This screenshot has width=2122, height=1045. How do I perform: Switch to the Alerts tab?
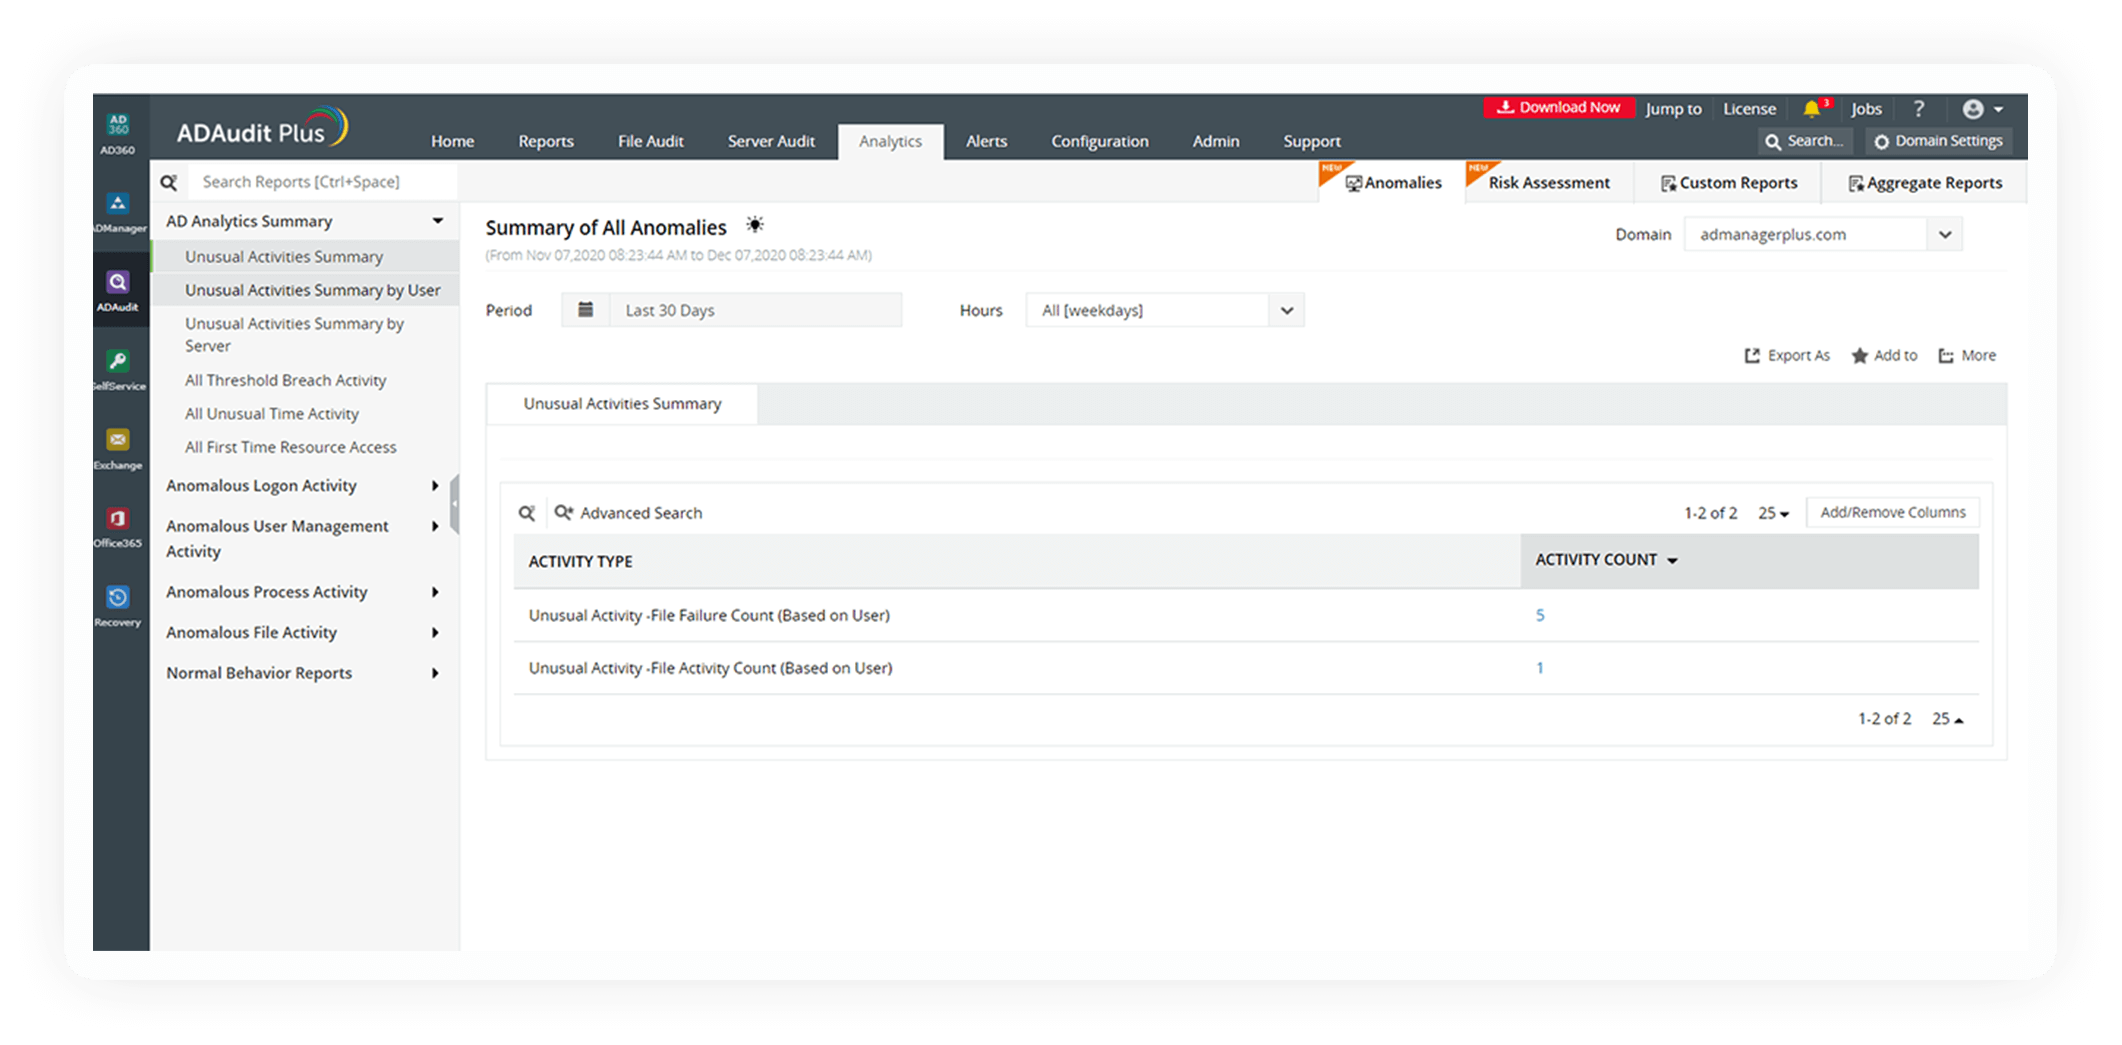coord(986,141)
